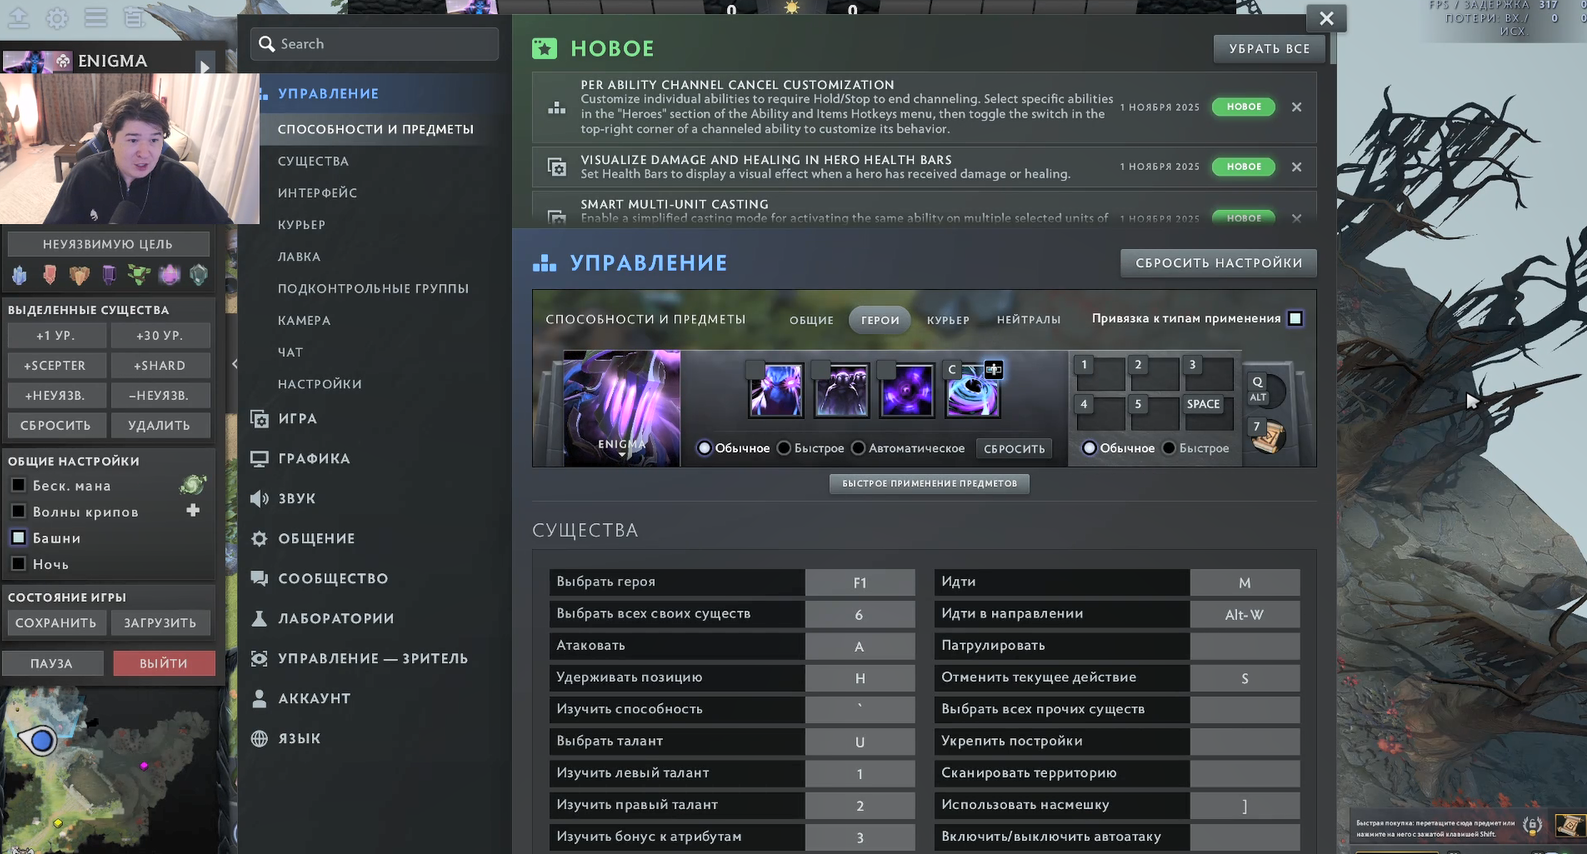Dismiss the Per Ability Channel Cancel notice
The image size is (1587, 854).
point(1296,107)
